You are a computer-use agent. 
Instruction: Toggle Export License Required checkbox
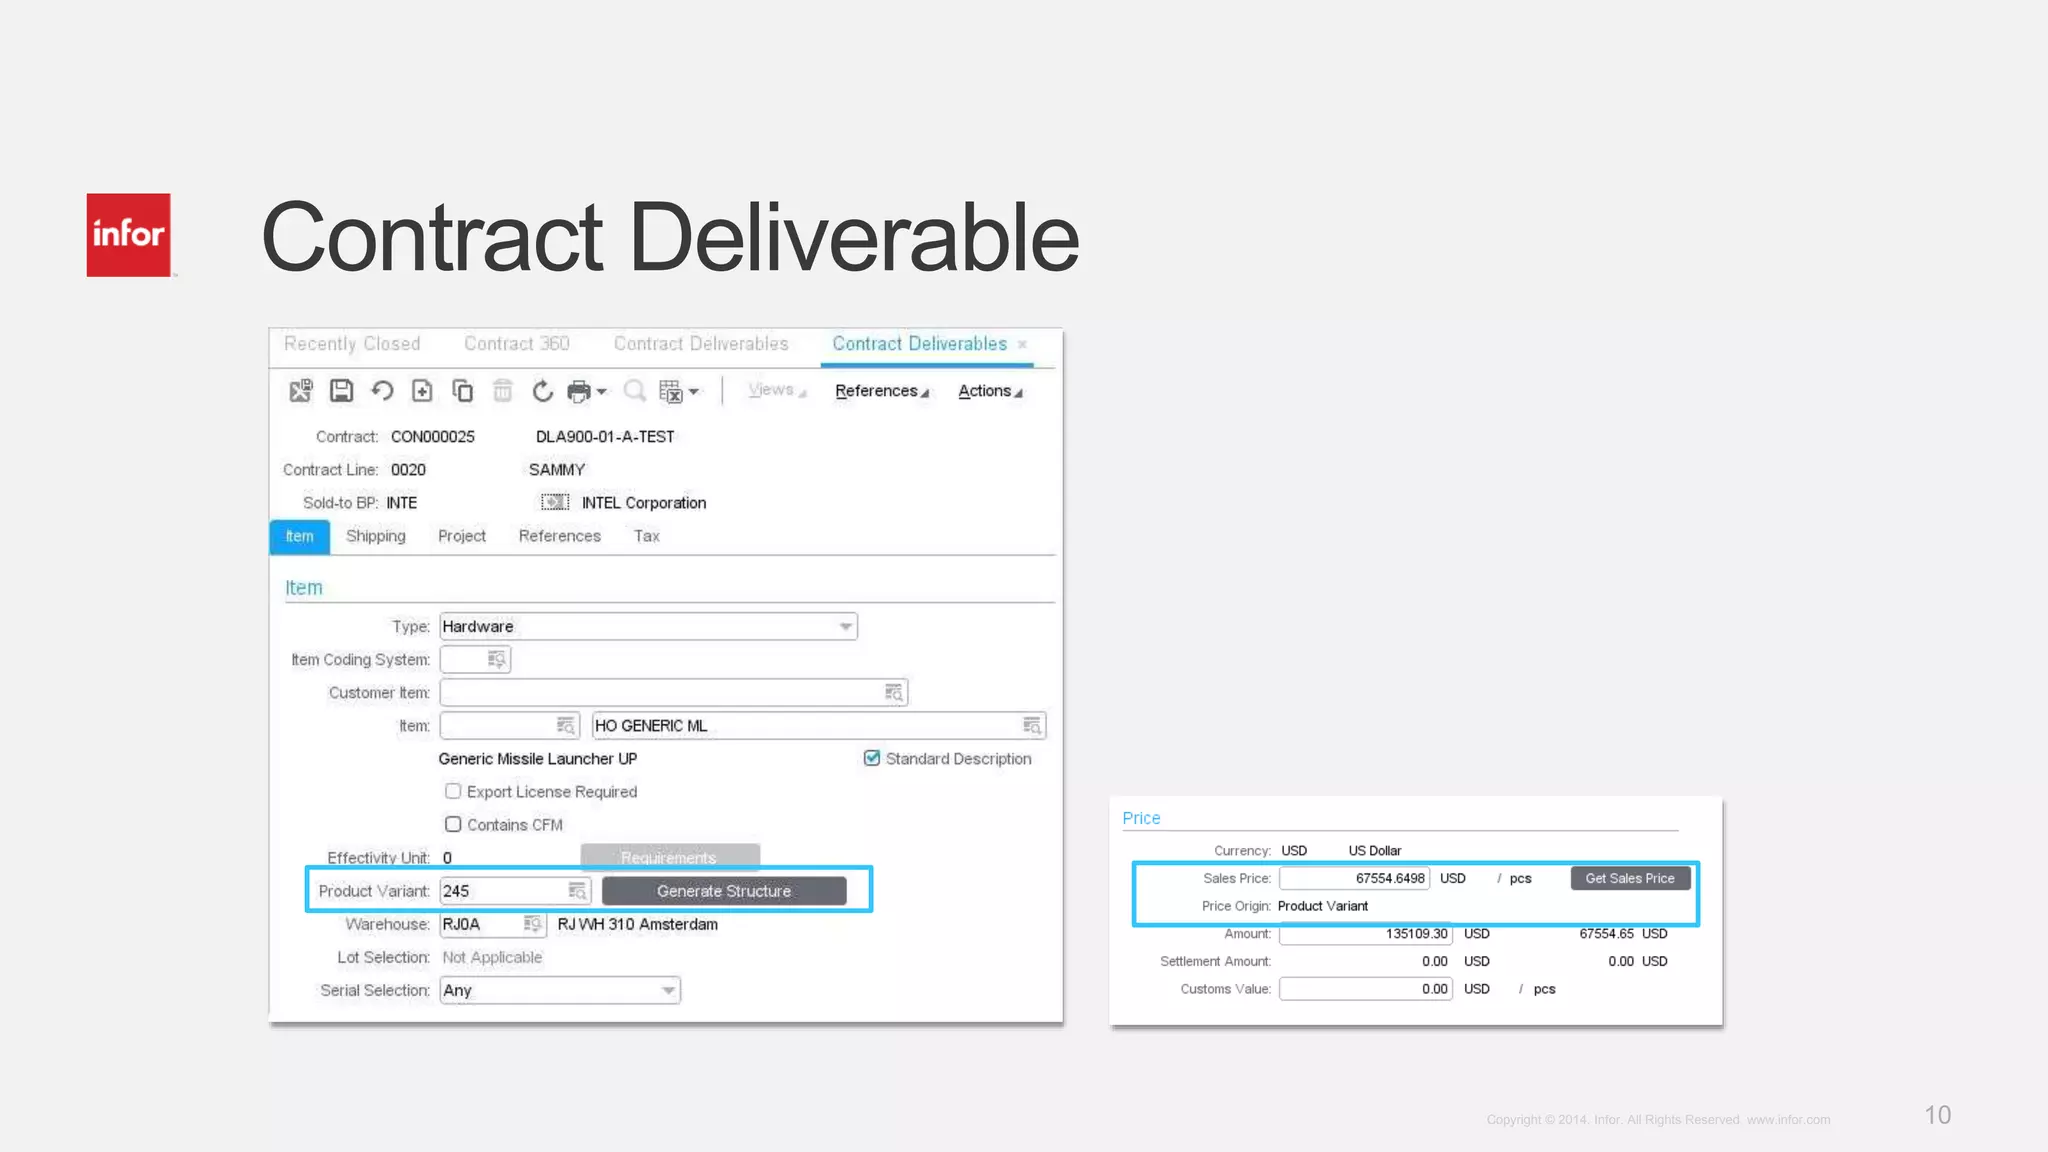click(453, 791)
